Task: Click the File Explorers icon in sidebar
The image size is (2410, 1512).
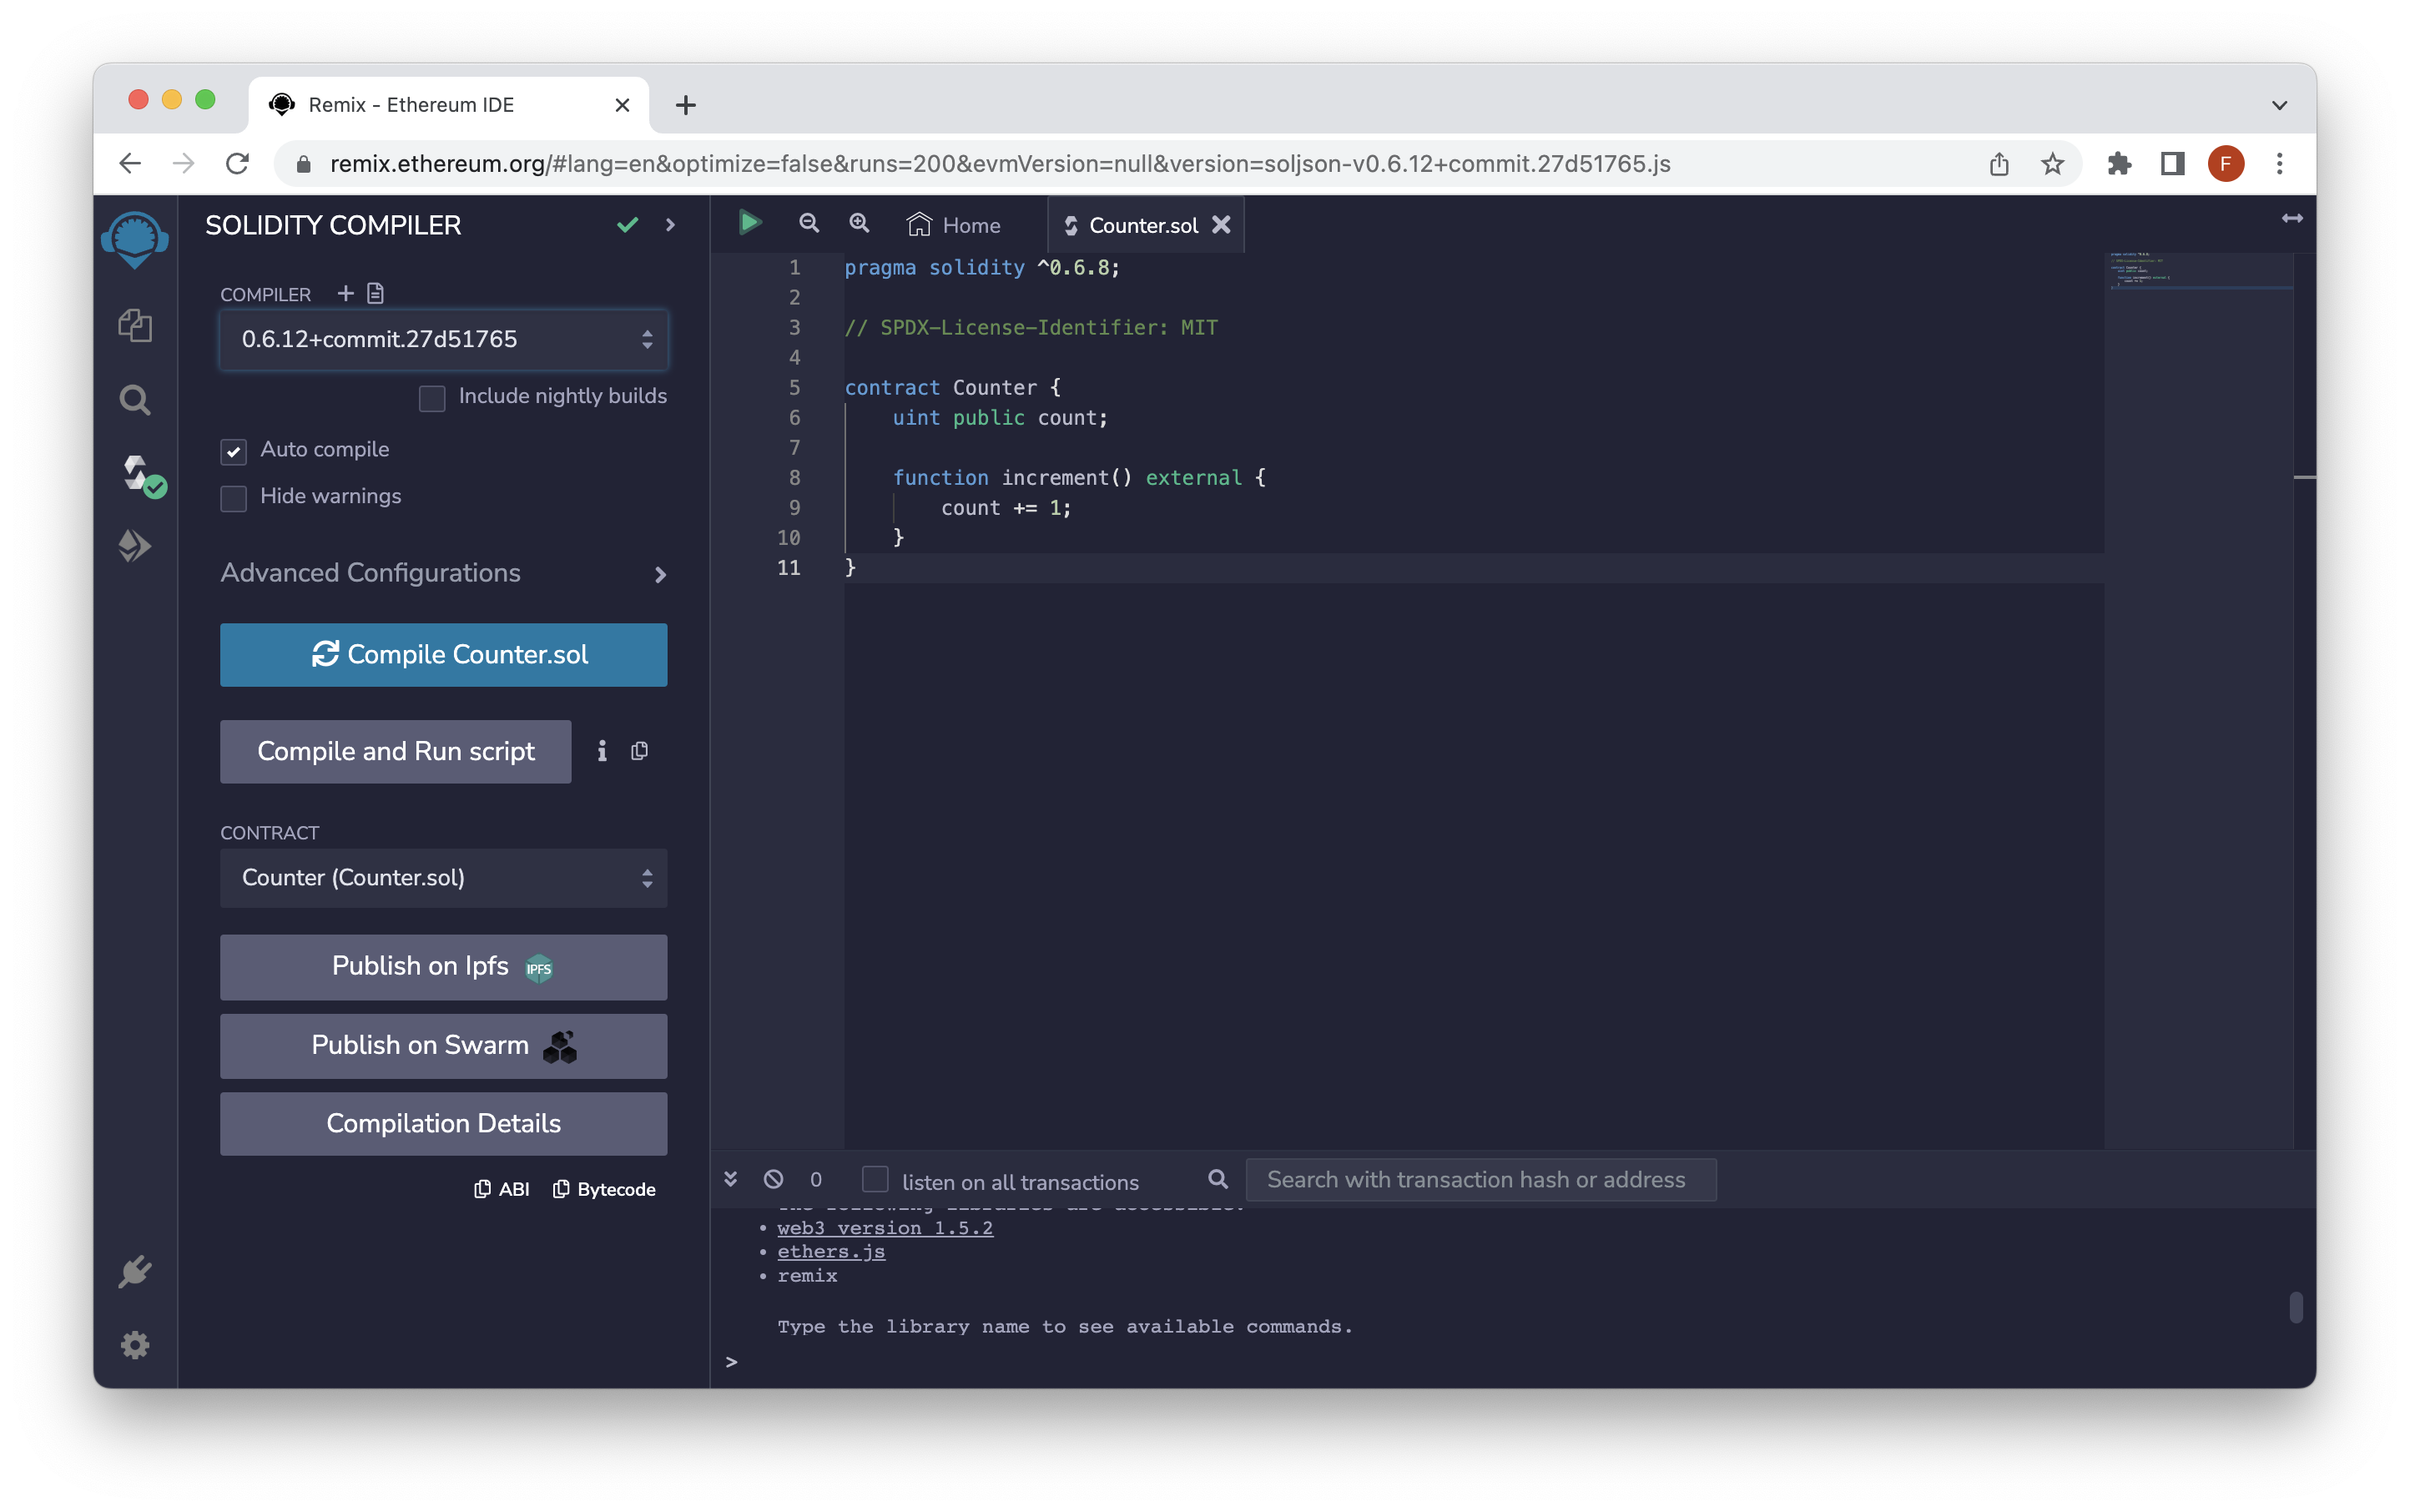Action: [138, 325]
